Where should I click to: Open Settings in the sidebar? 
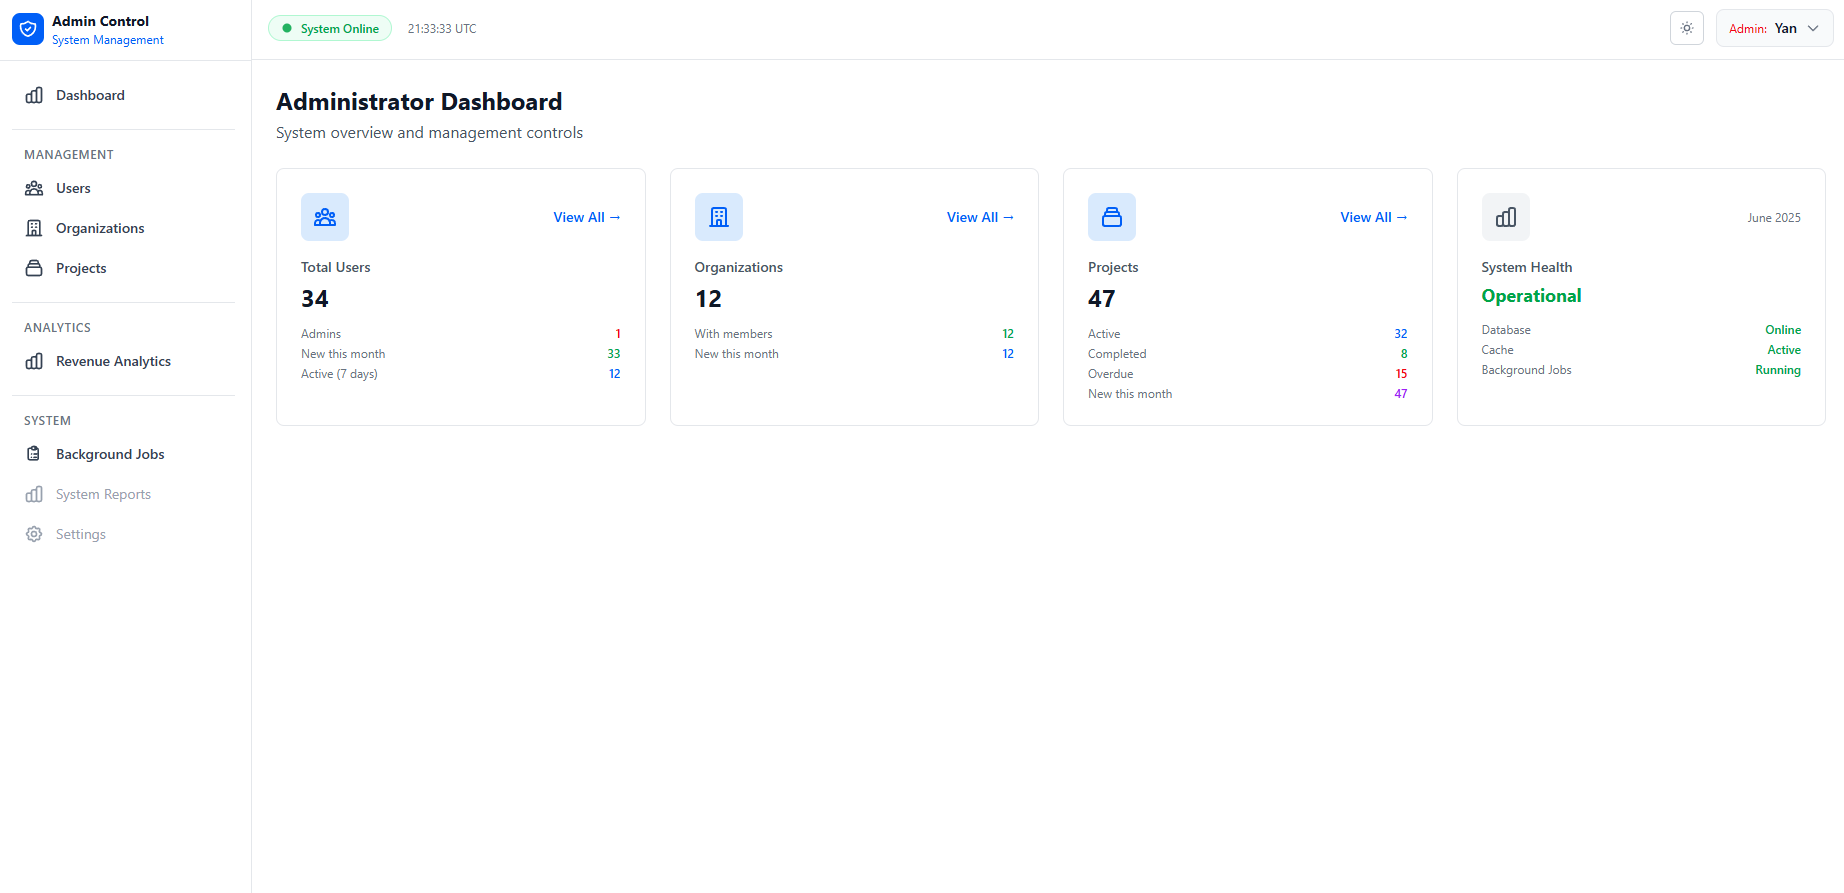coord(123,534)
